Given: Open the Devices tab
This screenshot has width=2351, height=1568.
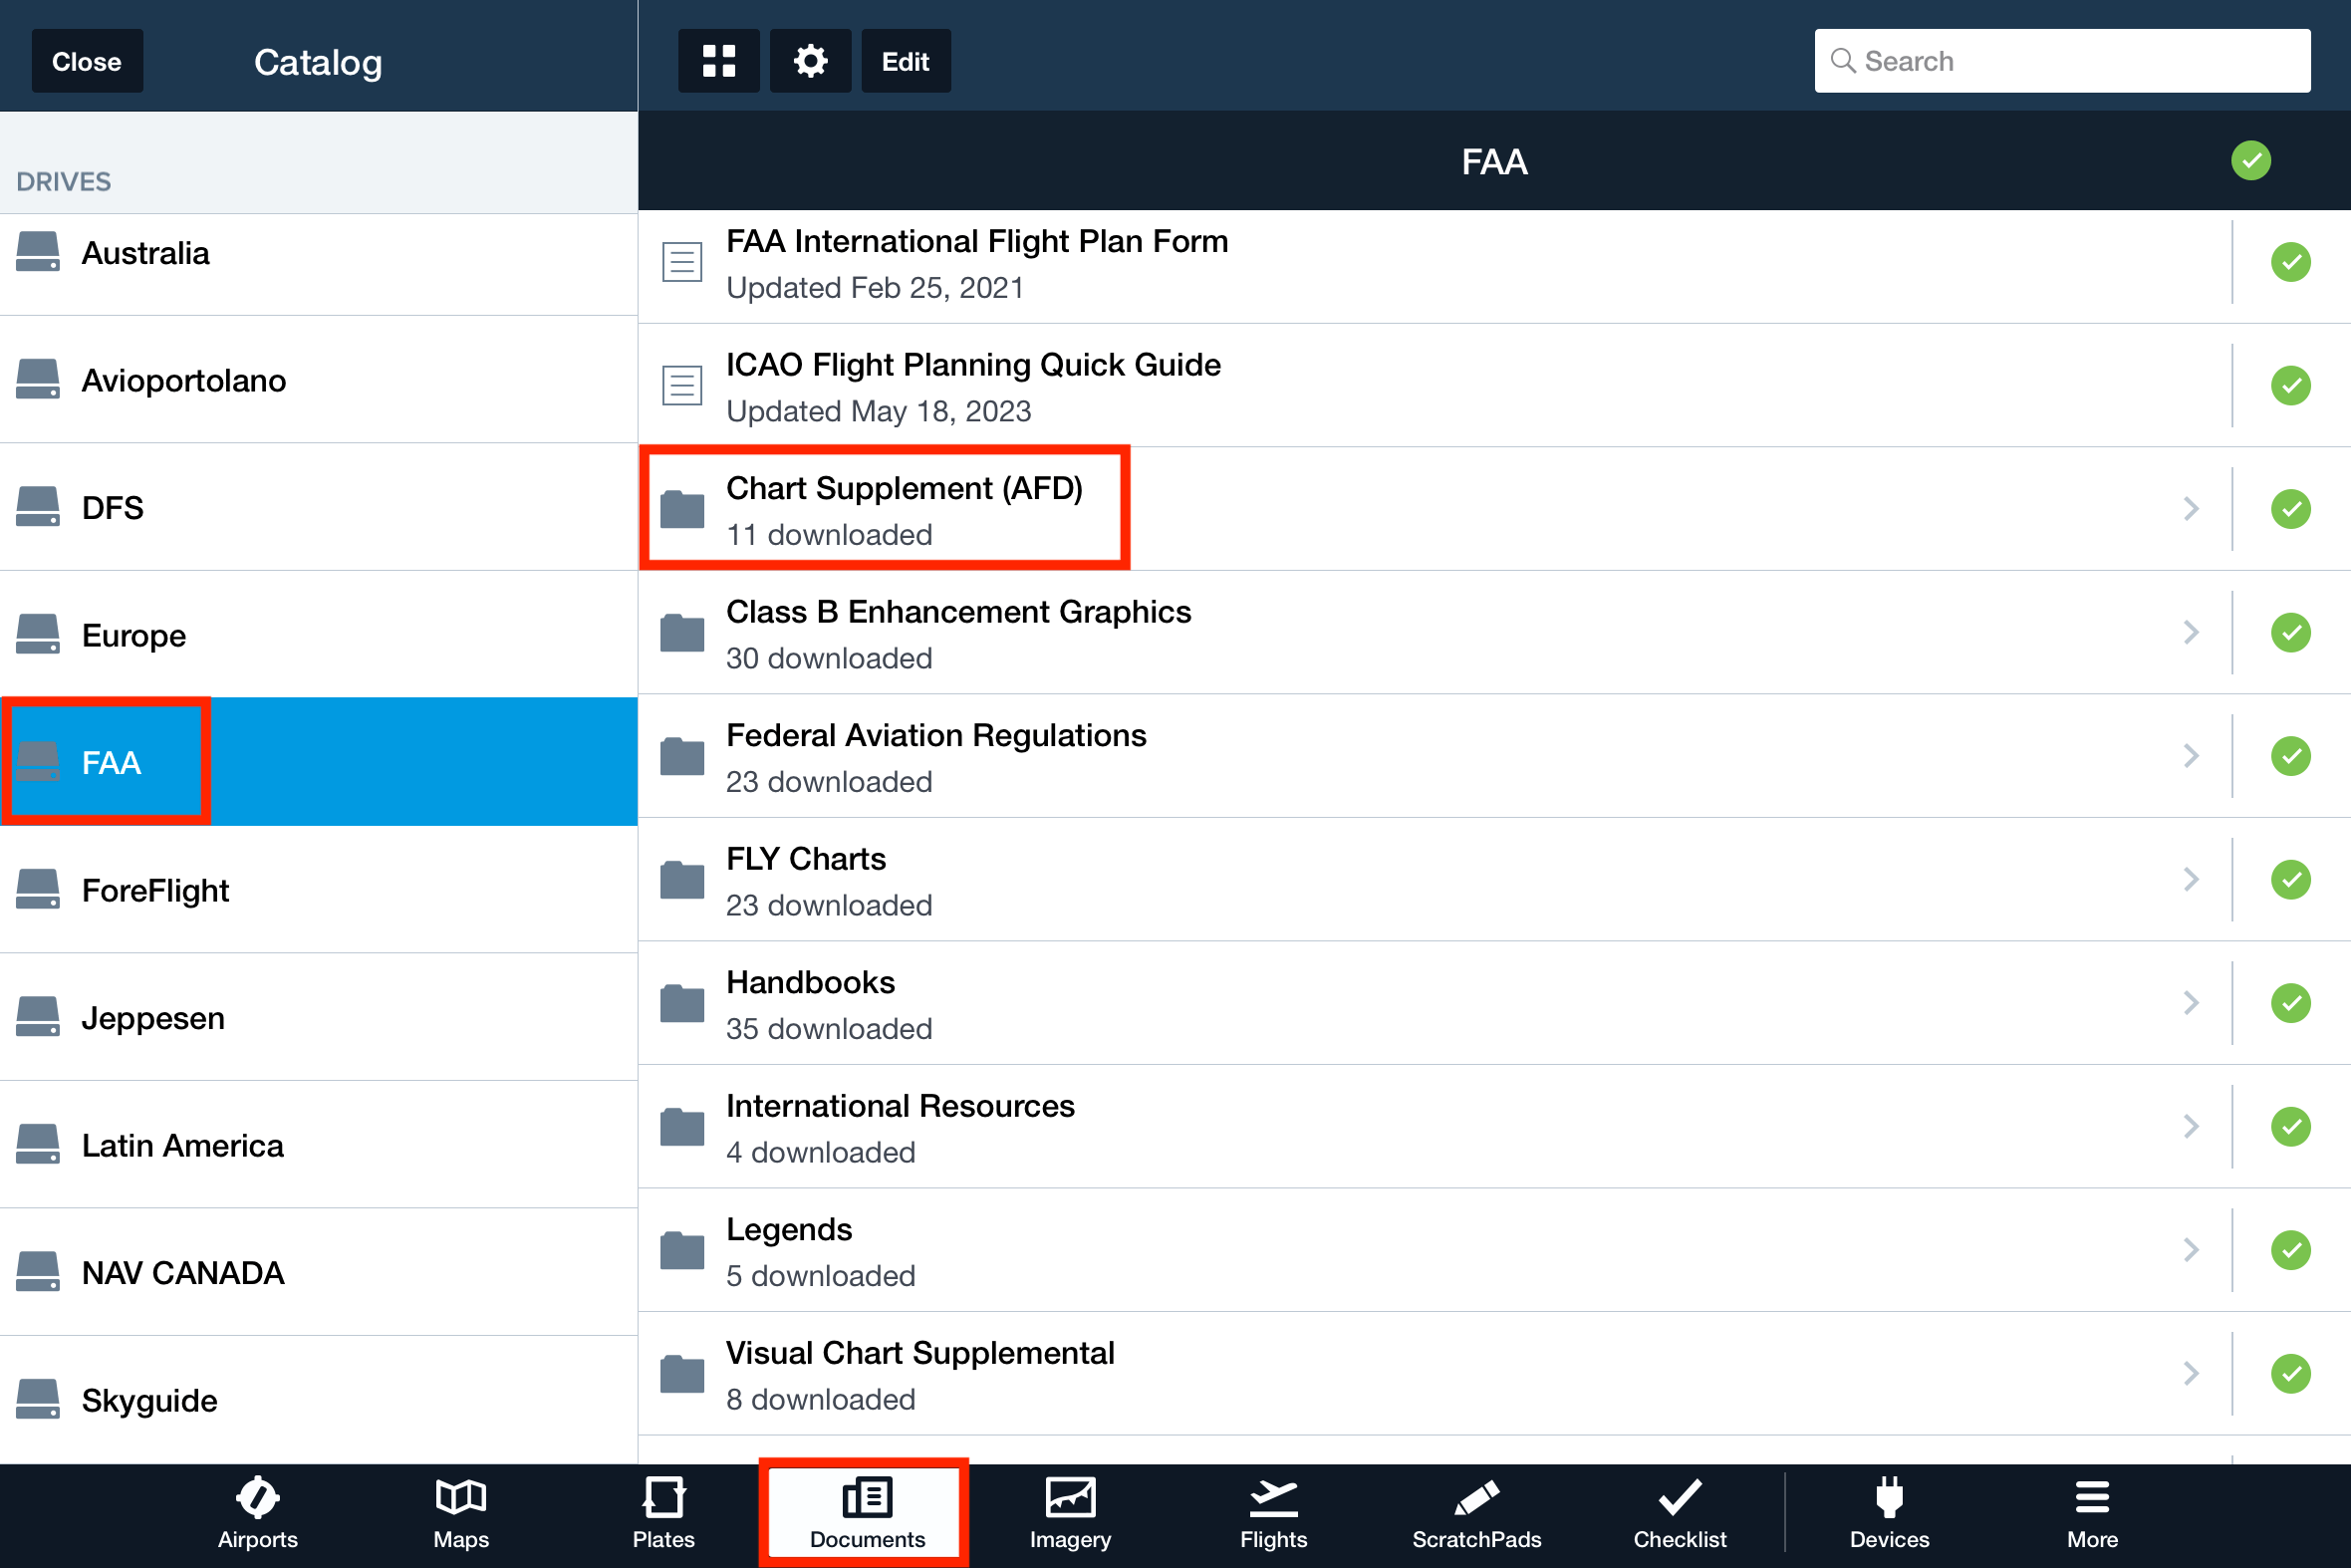Looking at the screenshot, I should click(1888, 1514).
